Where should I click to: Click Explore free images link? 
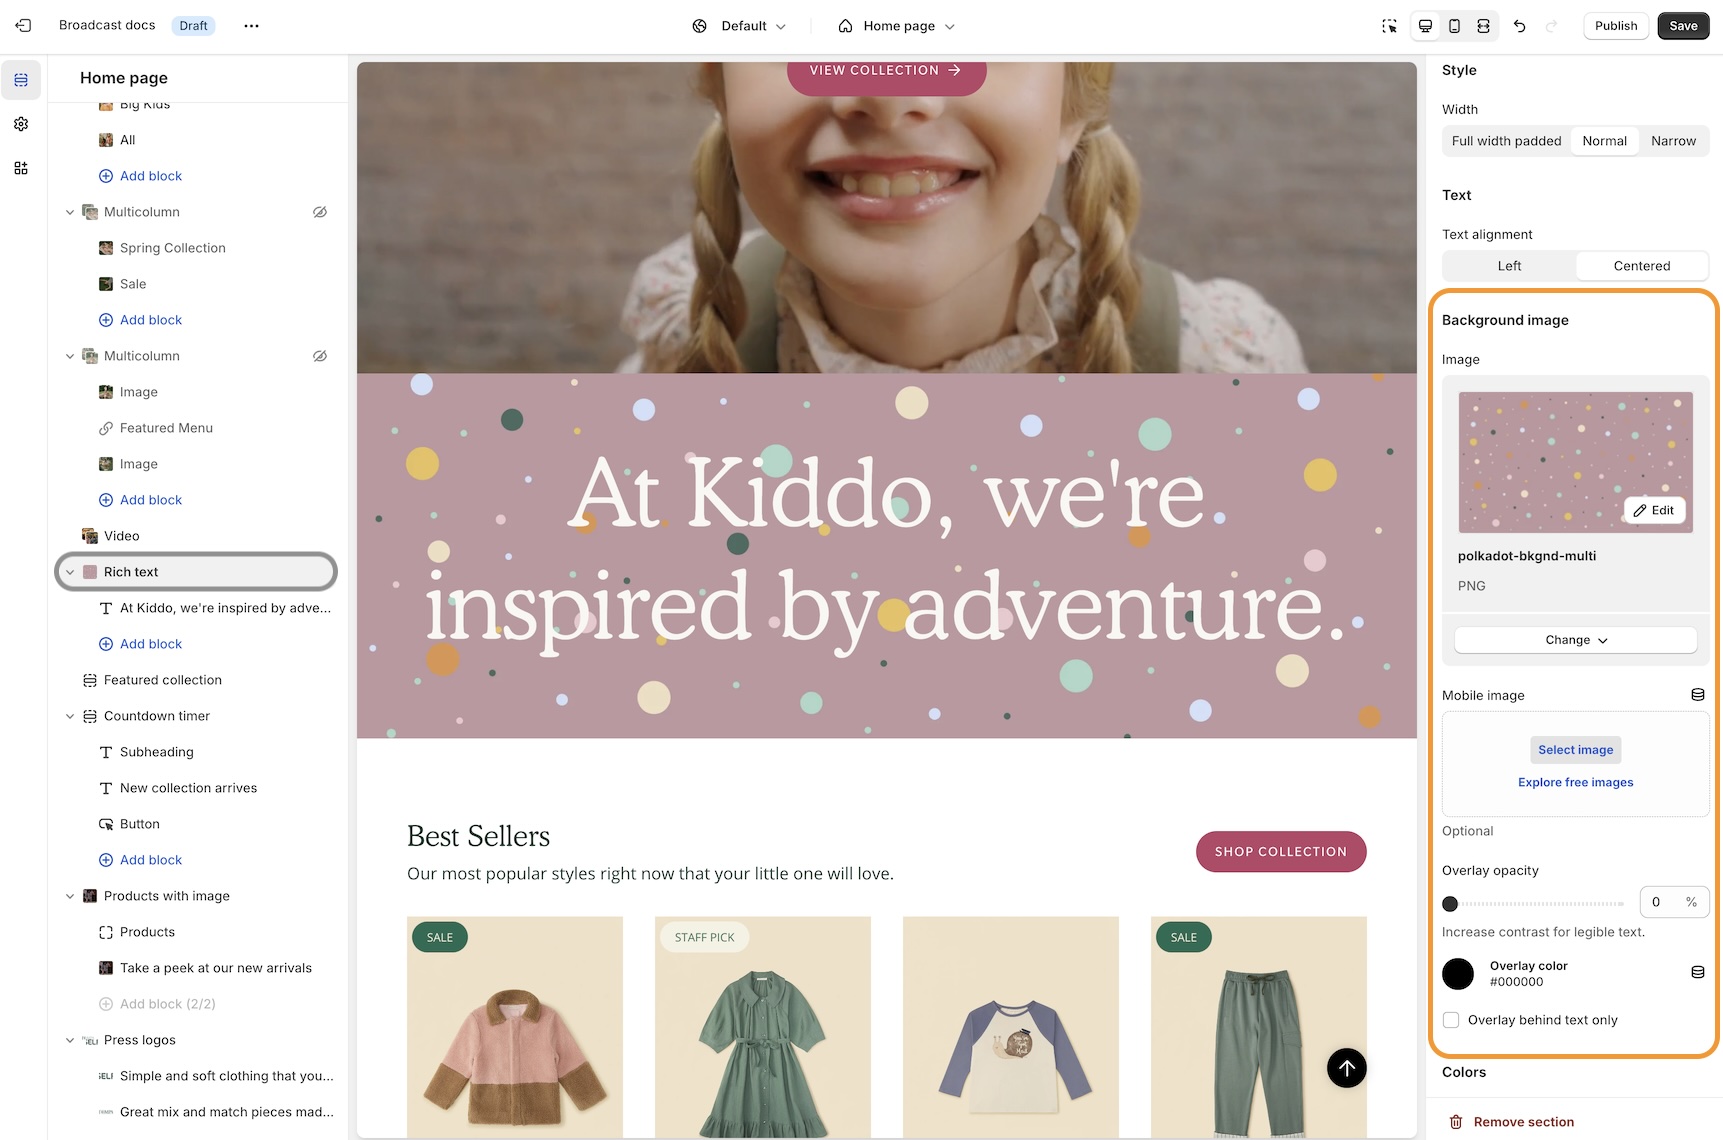1575,782
